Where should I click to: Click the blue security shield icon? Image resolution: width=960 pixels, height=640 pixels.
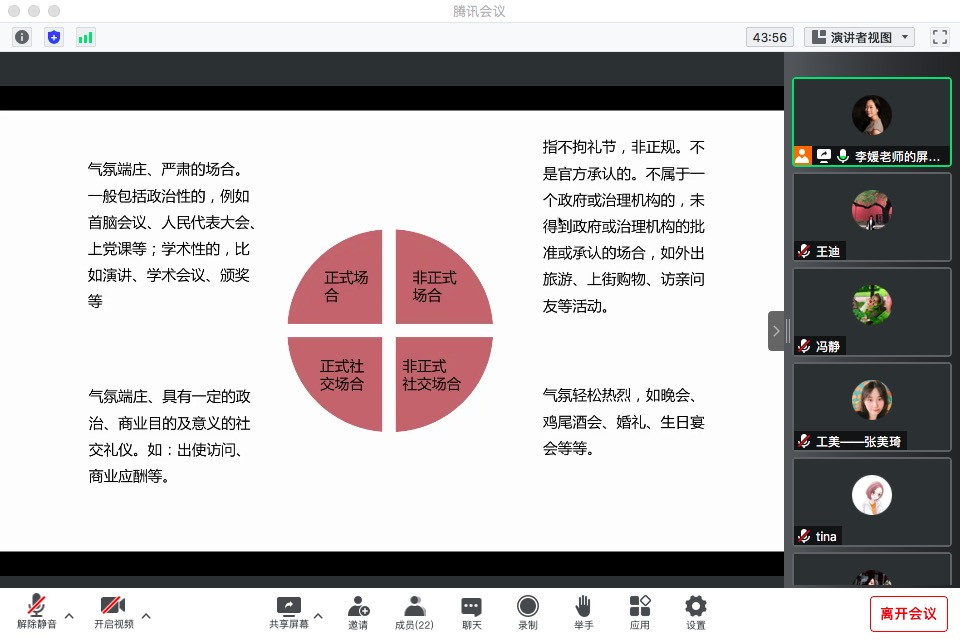tap(54, 37)
